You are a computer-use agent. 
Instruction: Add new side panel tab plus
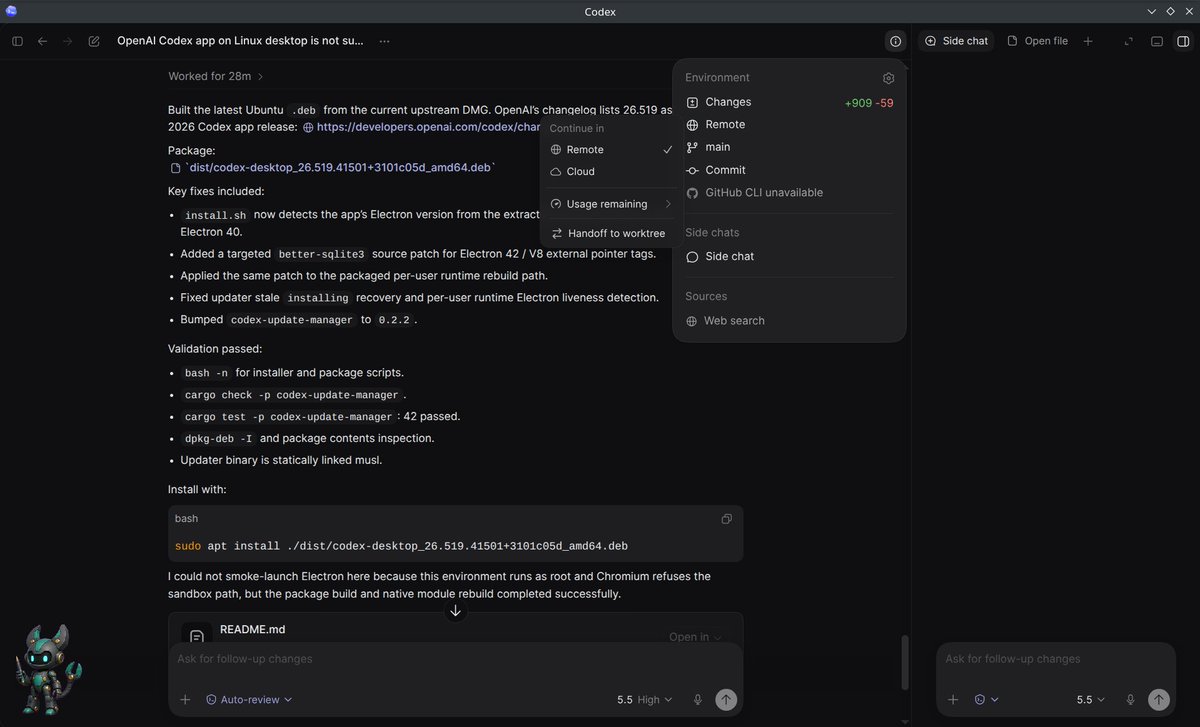[1088, 41]
